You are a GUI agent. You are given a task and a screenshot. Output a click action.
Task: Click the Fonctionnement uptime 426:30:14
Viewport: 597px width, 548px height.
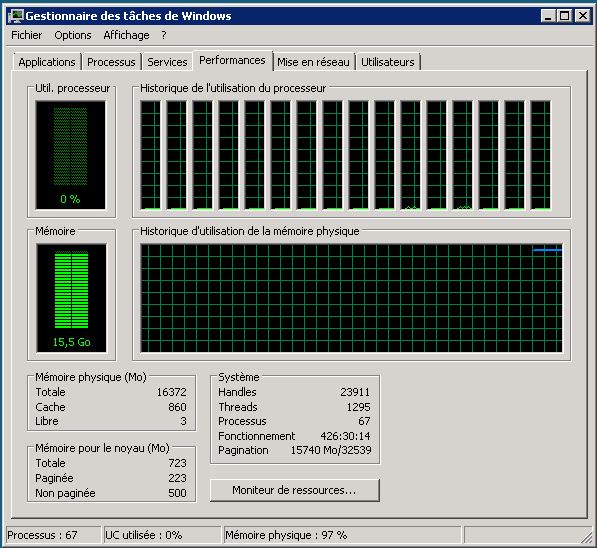(x=345, y=436)
